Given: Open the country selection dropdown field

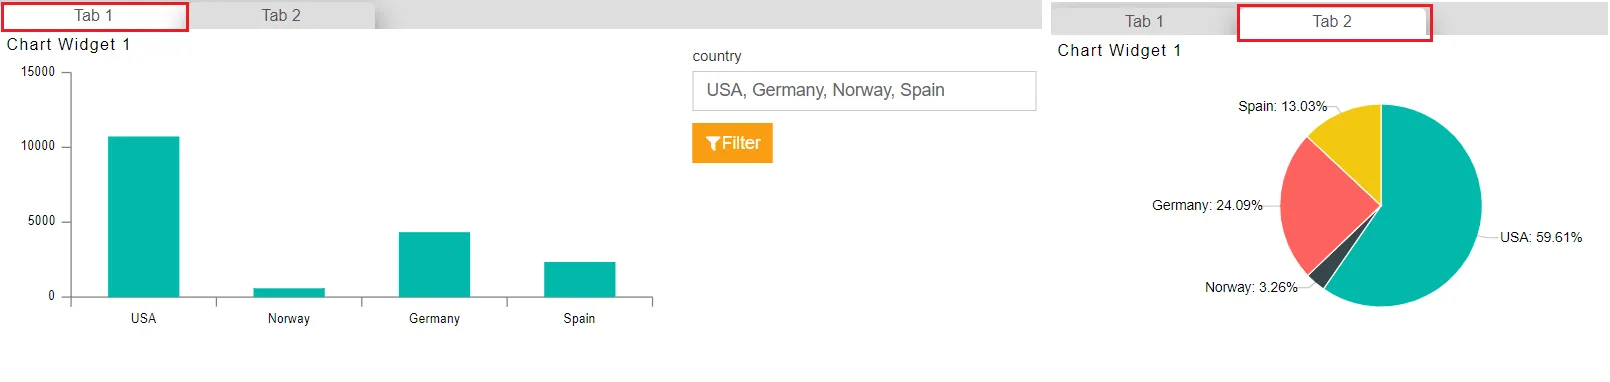Looking at the screenshot, I should pos(864,91).
